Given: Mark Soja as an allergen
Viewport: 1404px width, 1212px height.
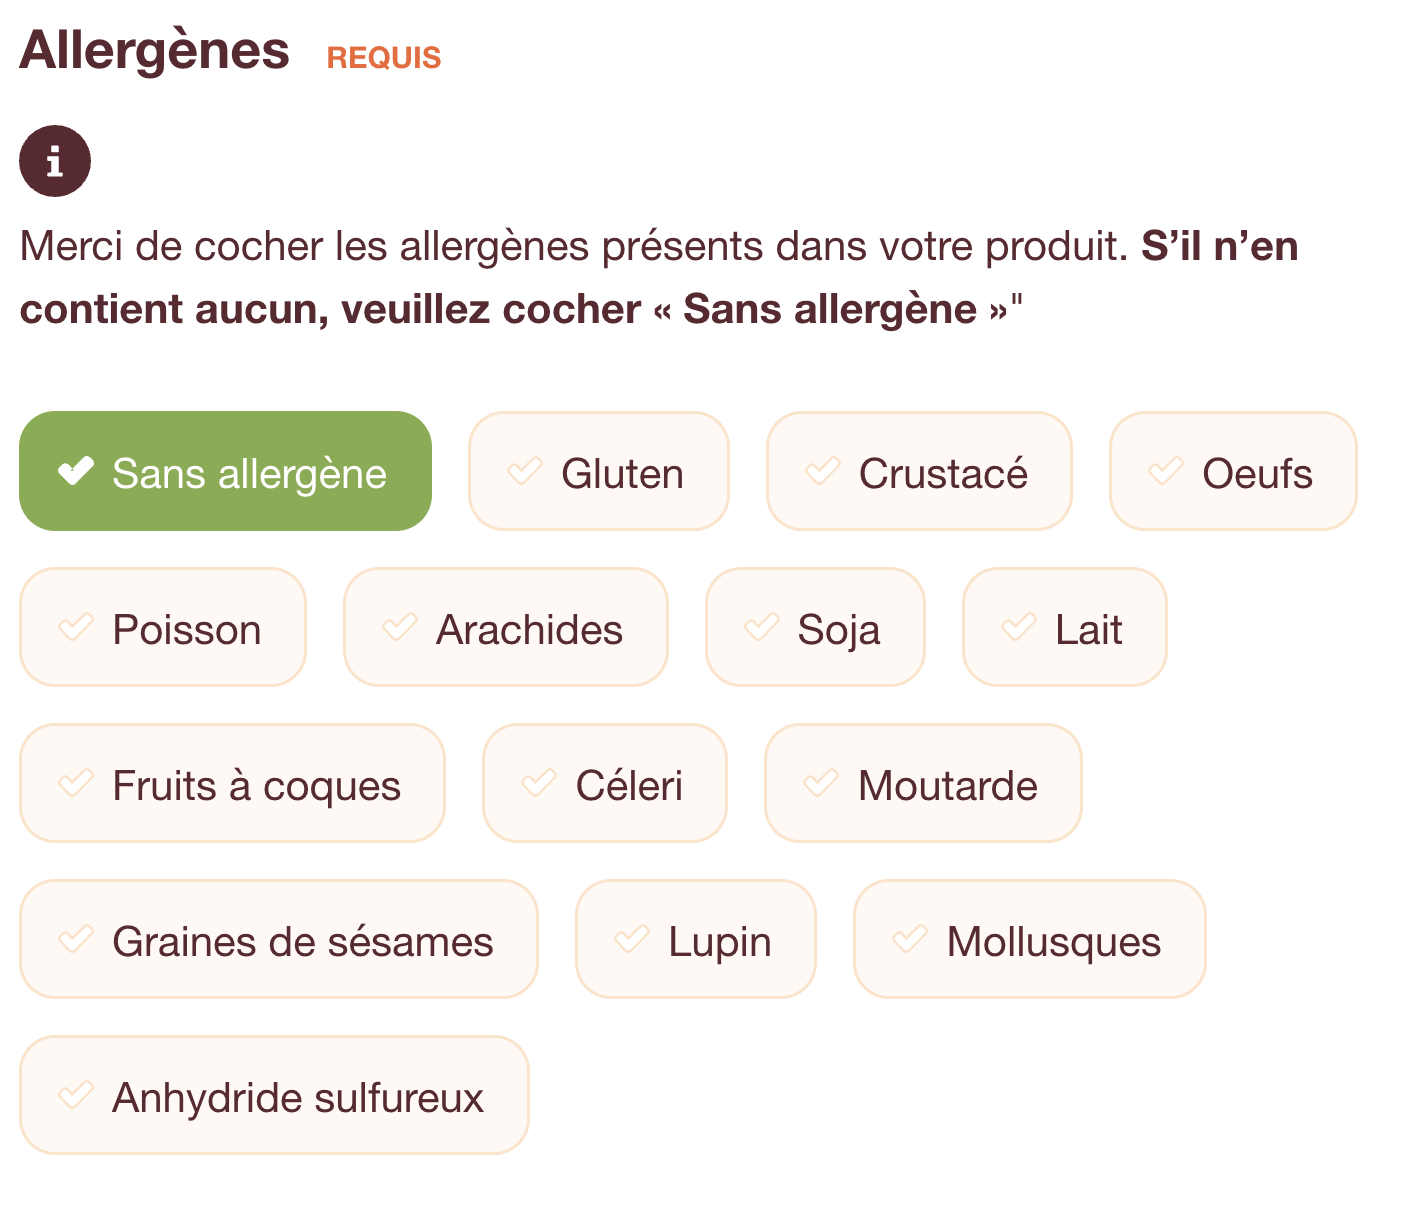Looking at the screenshot, I should point(815,627).
